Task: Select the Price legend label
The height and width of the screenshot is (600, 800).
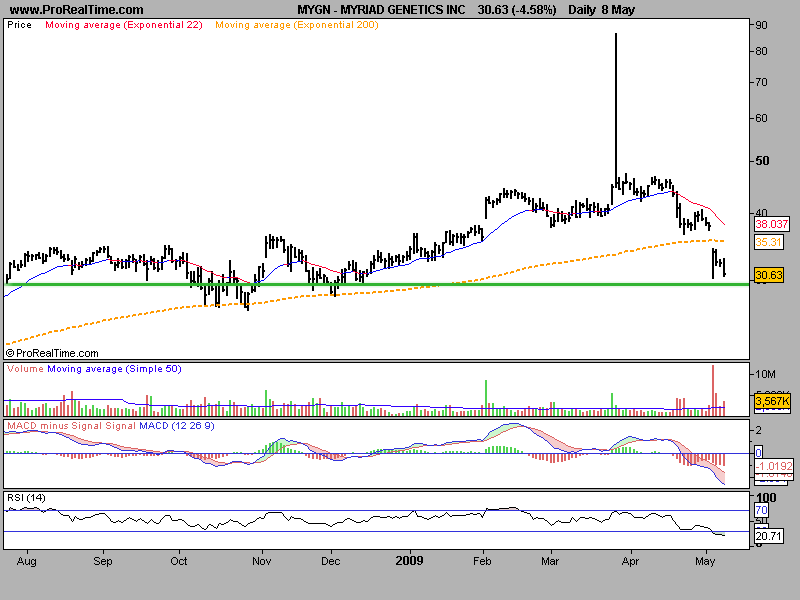Action: pos(19,24)
